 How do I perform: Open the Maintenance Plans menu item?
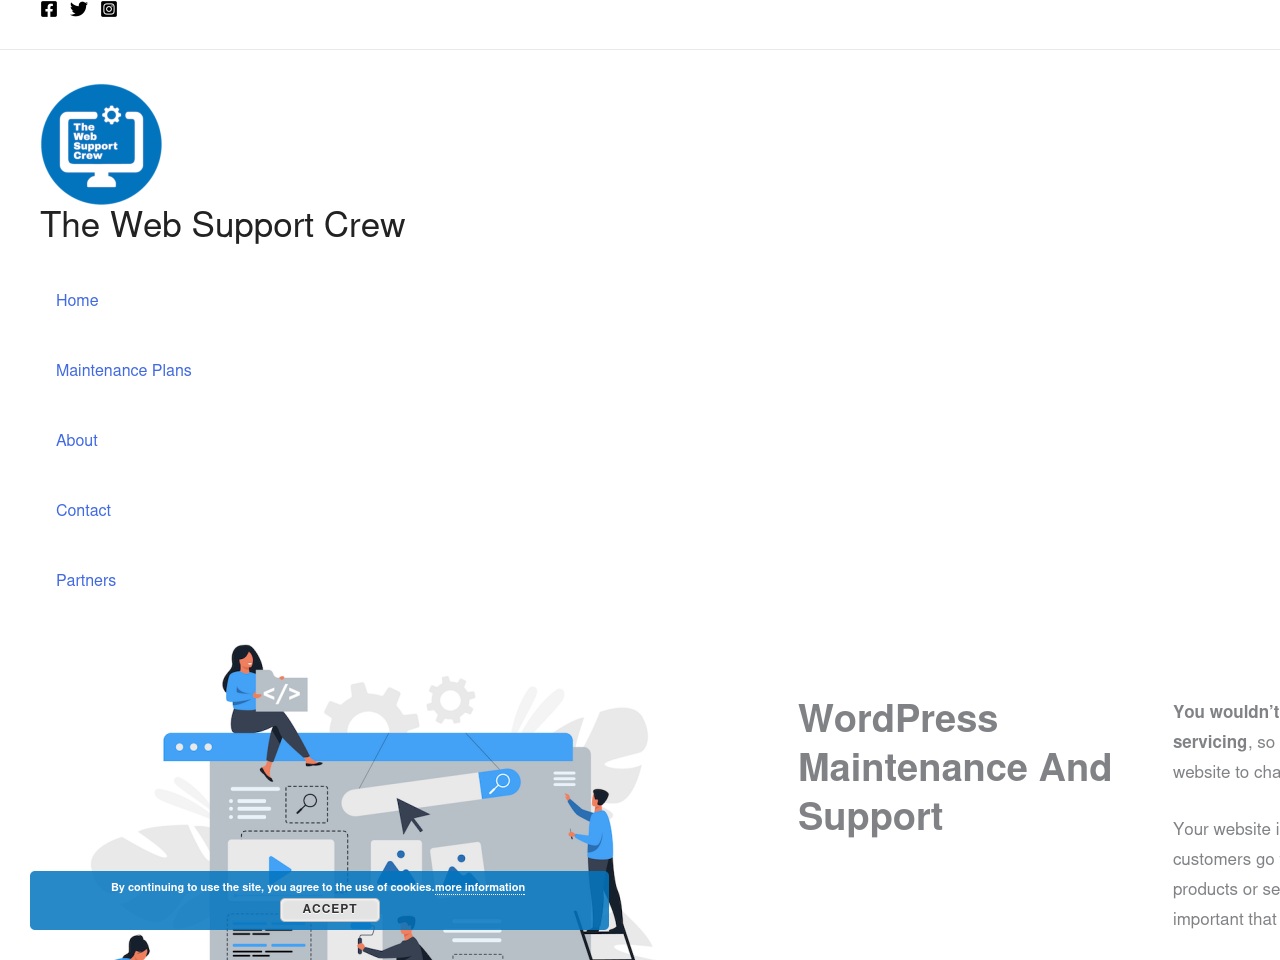click(x=123, y=370)
